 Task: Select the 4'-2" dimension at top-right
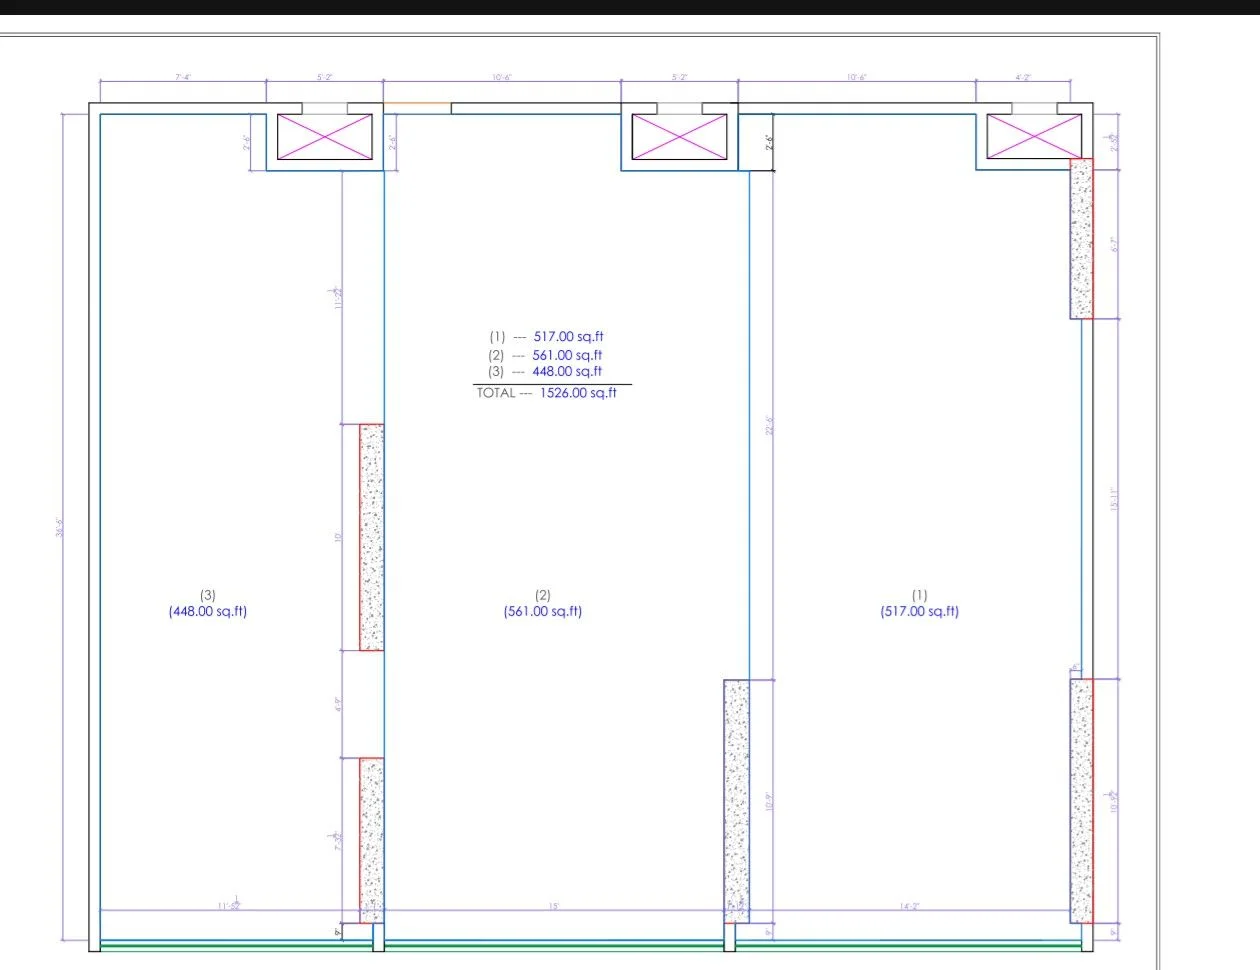pos(1023,77)
